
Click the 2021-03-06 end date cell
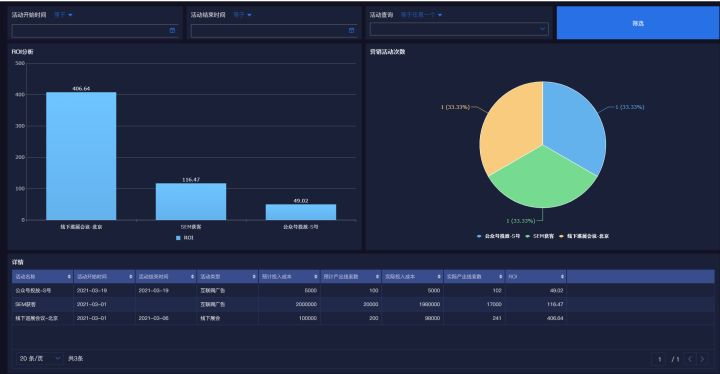click(166, 318)
